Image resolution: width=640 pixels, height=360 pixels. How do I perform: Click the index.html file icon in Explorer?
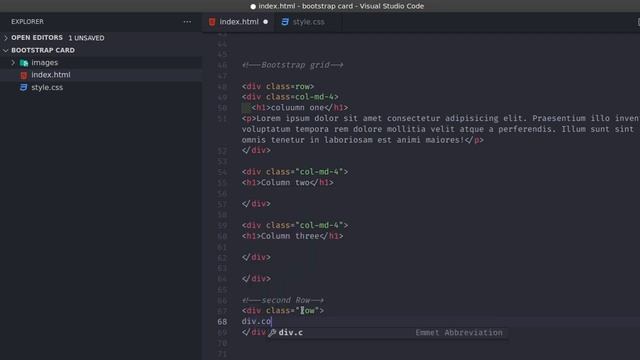coord(24,75)
